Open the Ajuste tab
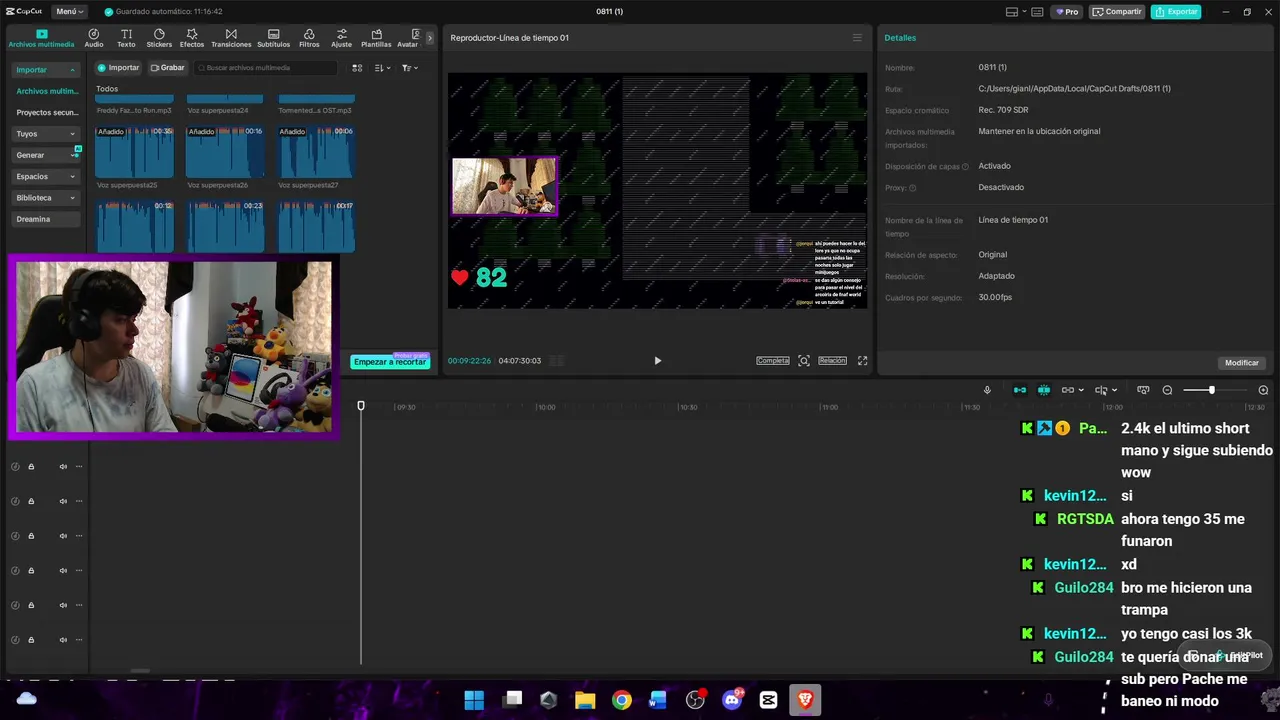The width and height of the screenshot is (1280, 720). point(342,38)
